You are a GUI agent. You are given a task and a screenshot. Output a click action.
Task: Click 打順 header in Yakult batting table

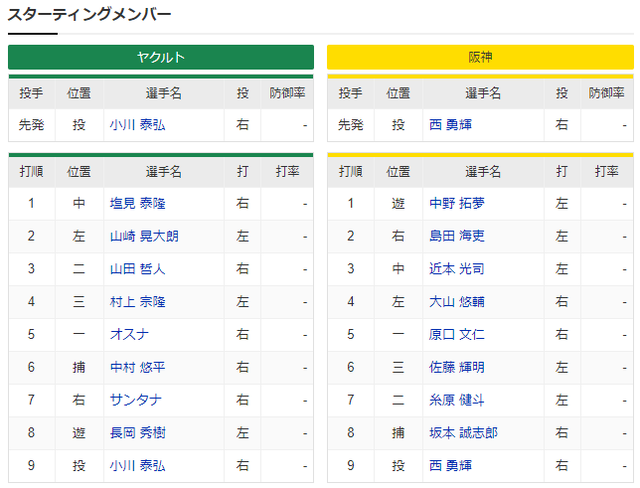coord(31,172)
